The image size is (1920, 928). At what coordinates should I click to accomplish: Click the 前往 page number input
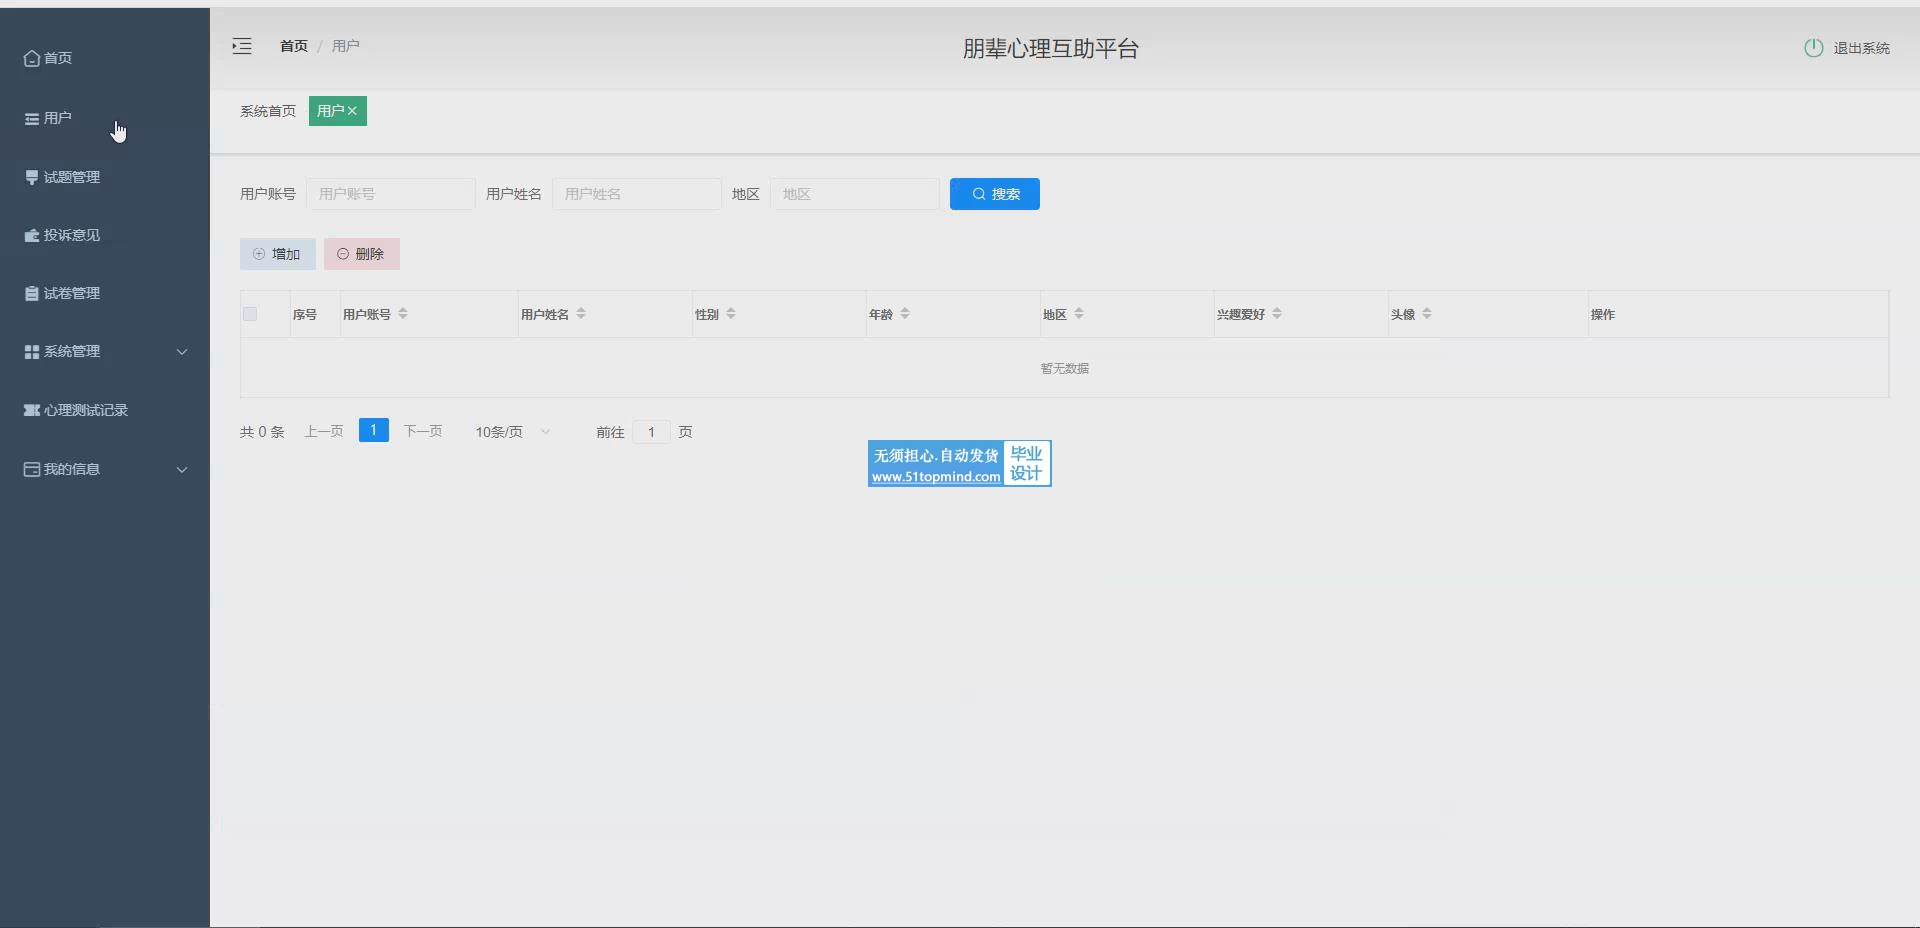point(651,432)
